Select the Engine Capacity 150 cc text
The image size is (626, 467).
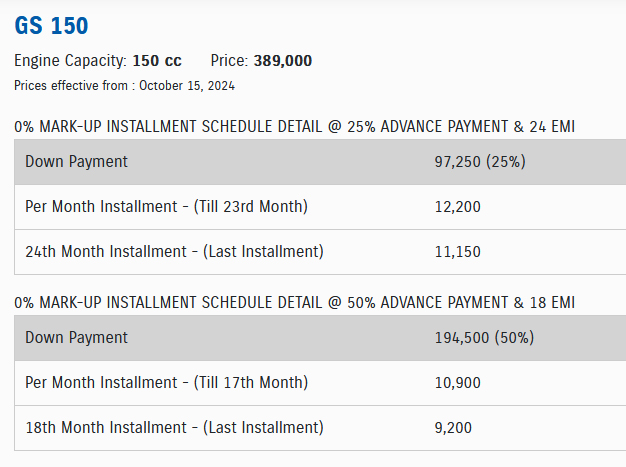tap(98, 61)
